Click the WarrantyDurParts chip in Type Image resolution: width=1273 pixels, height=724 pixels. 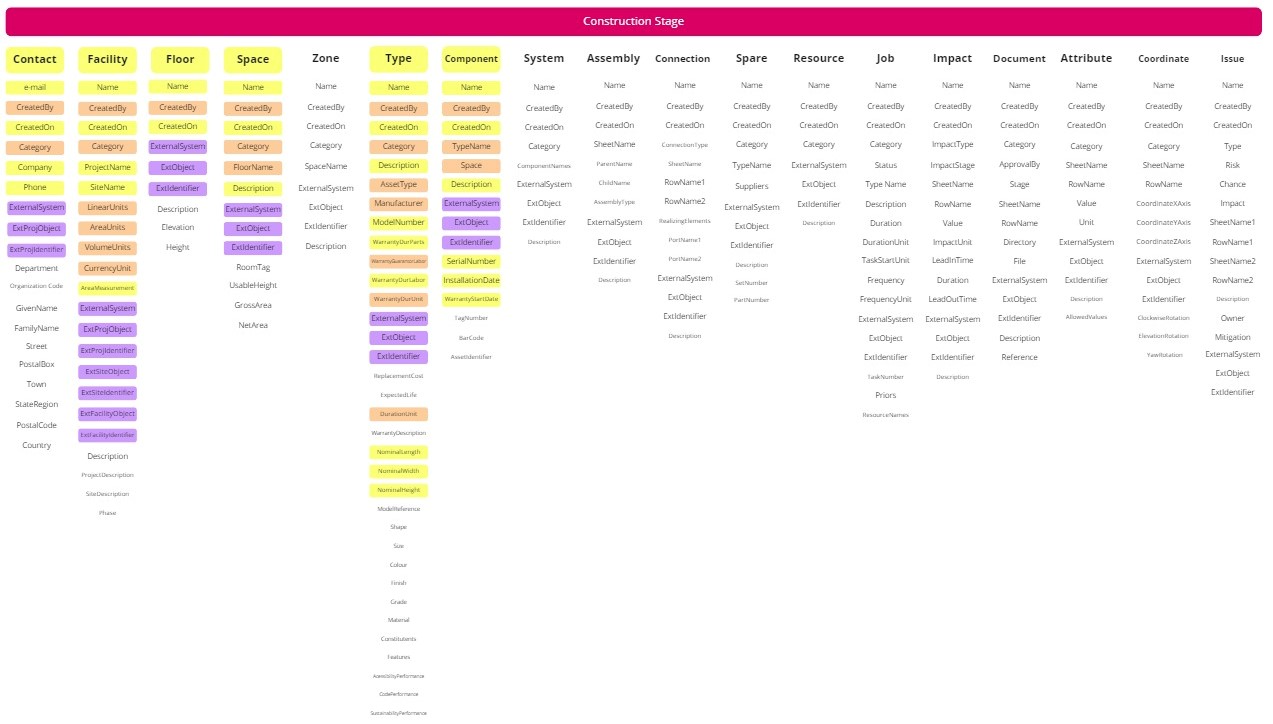[x=398, y=242]
